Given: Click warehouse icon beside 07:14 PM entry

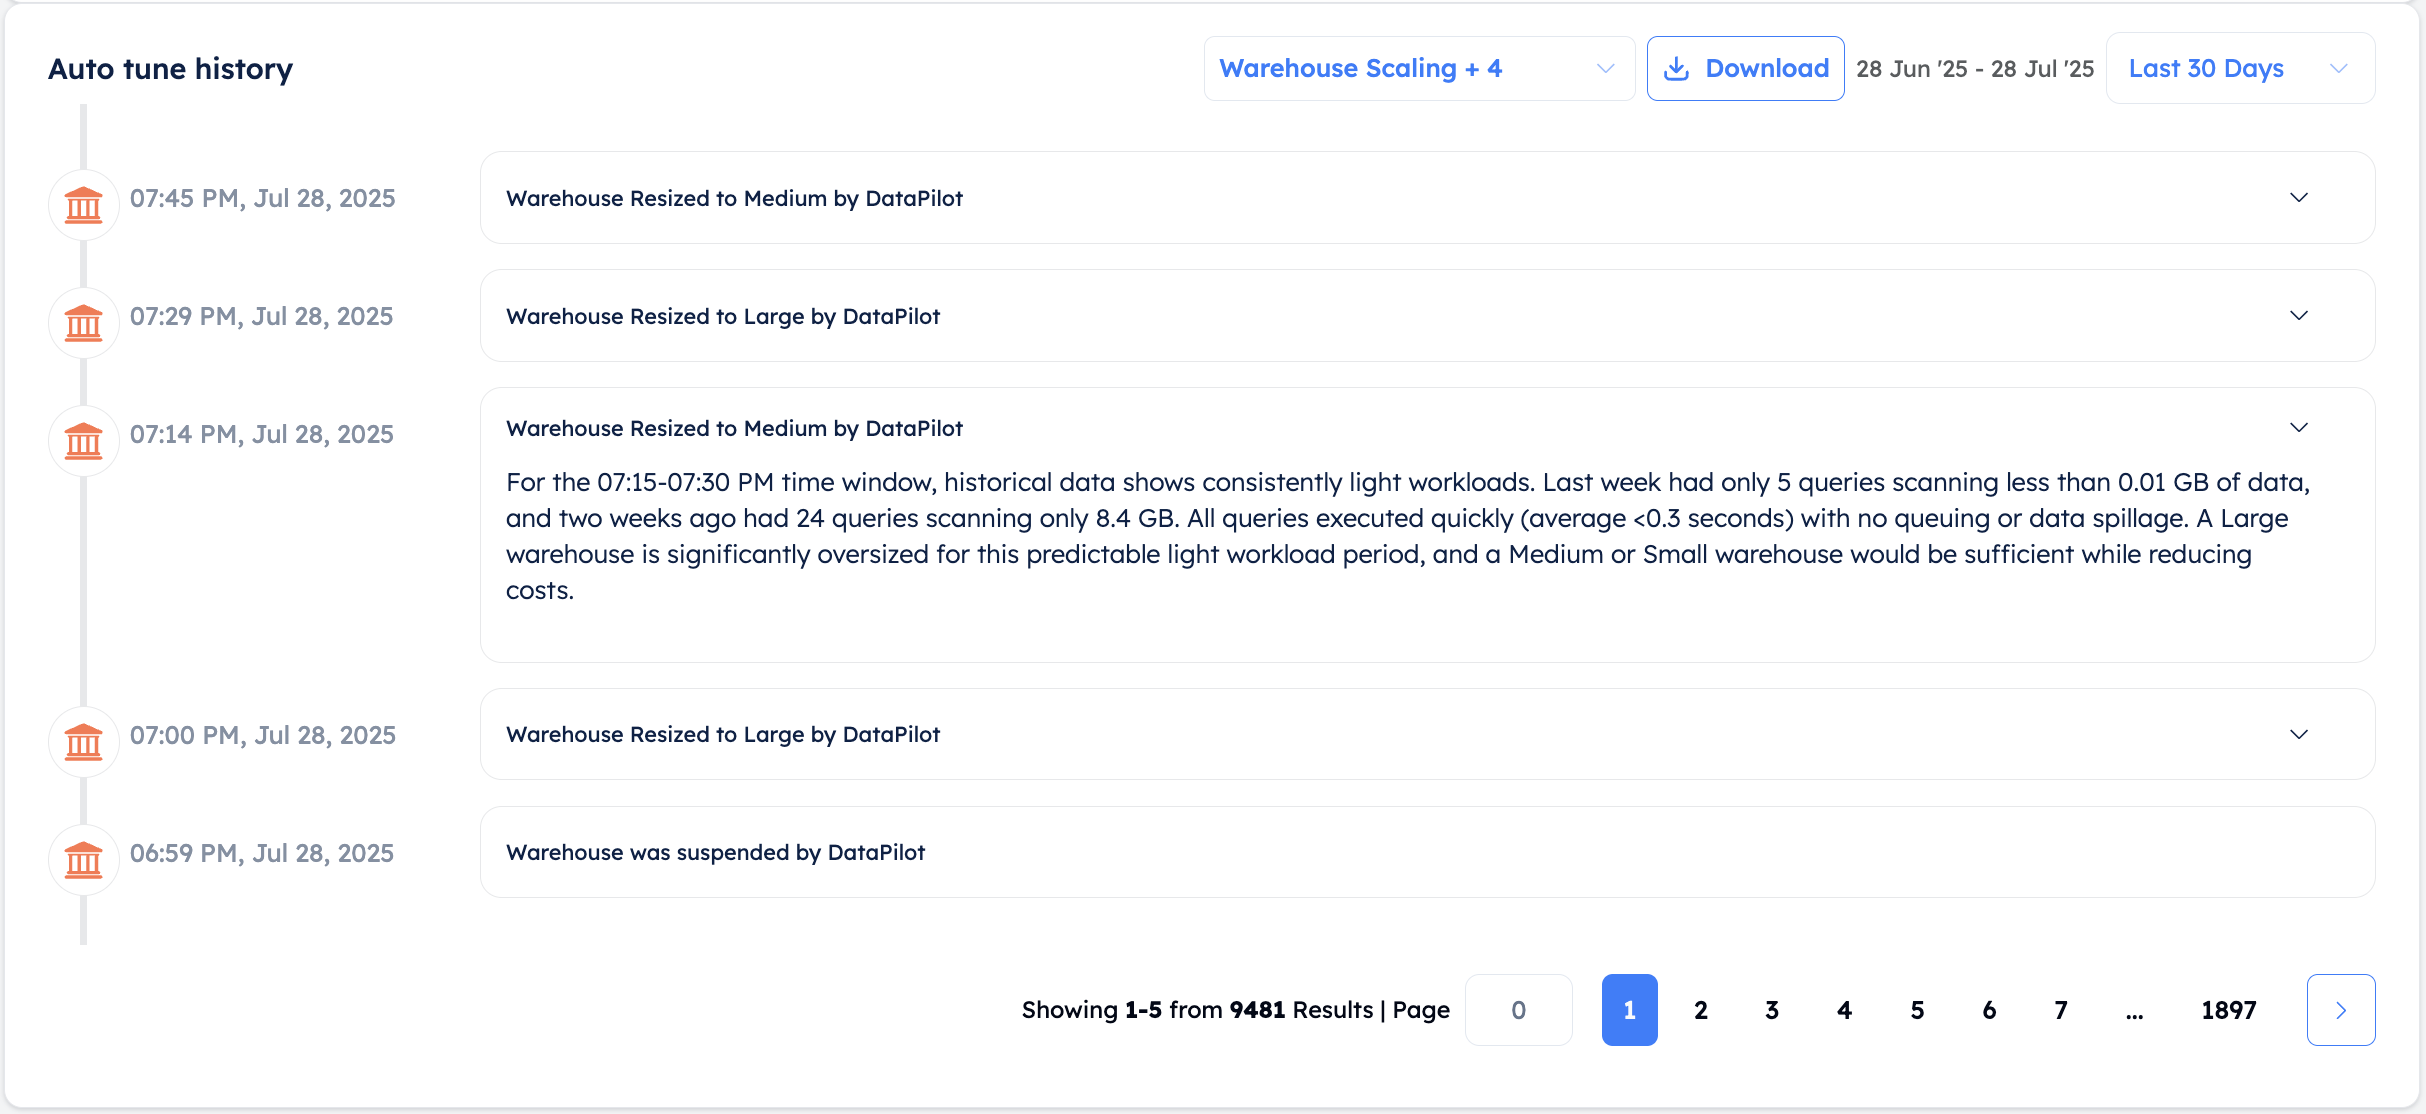Looking at the screenshot, I should (84, 441).
